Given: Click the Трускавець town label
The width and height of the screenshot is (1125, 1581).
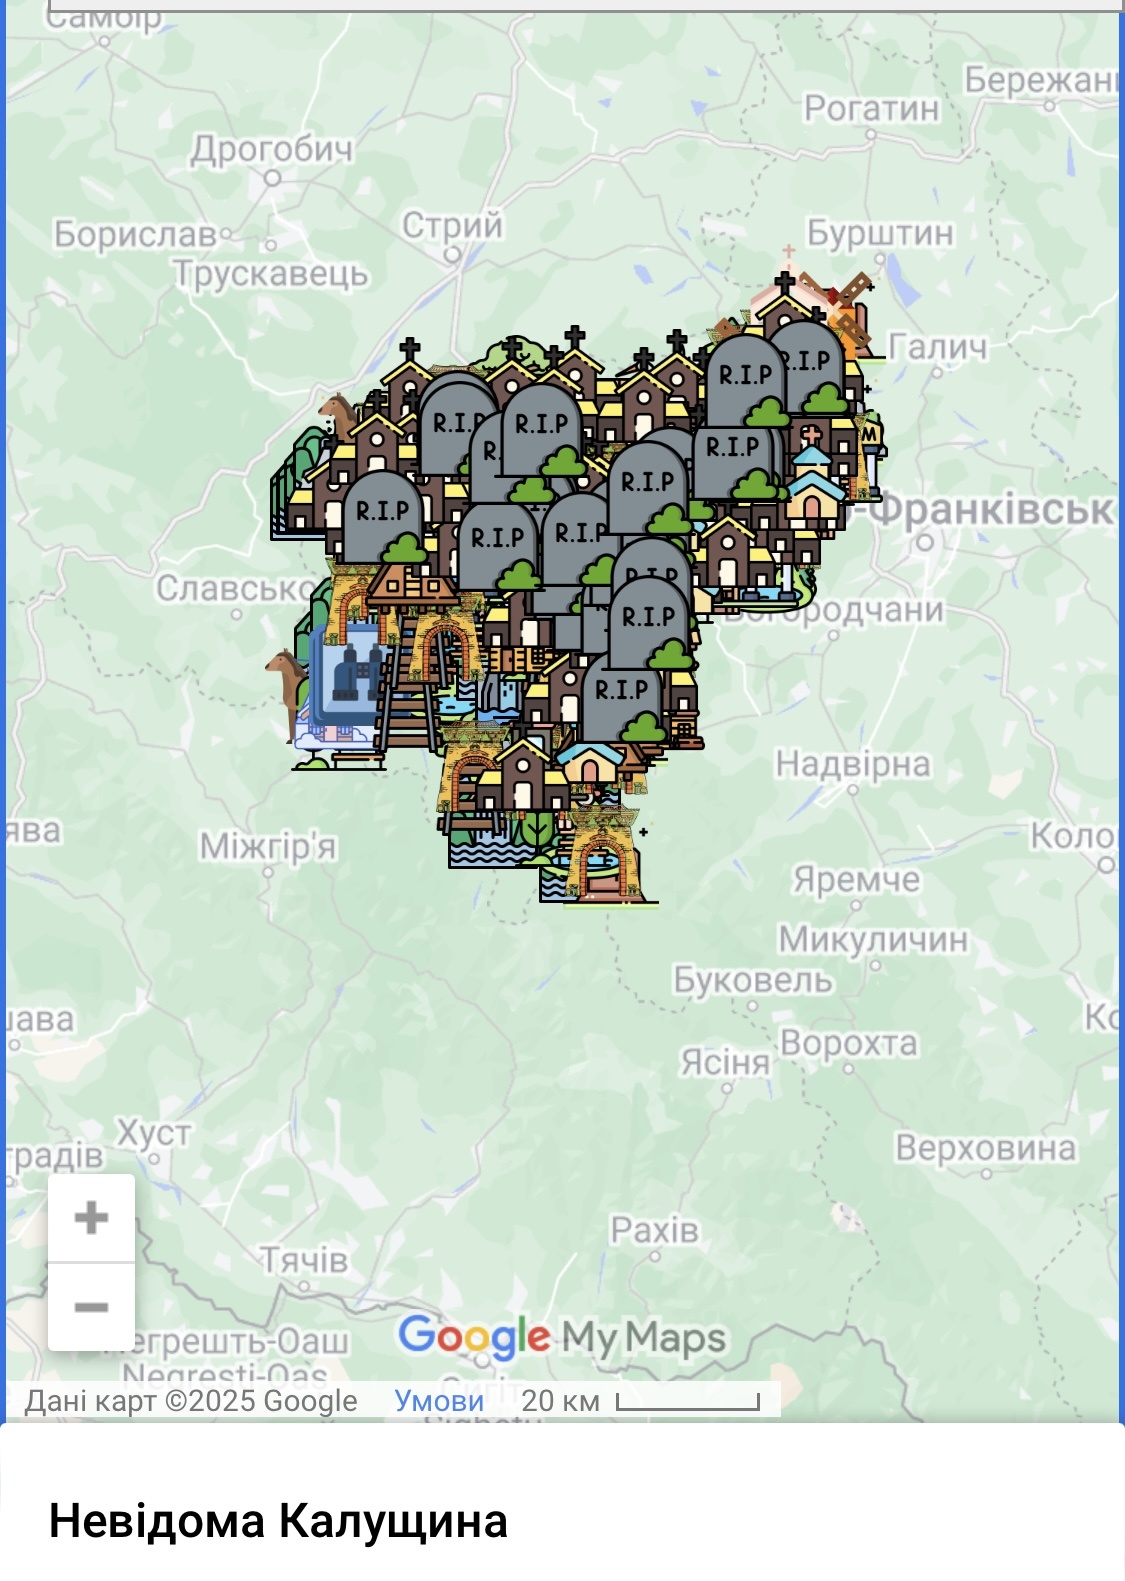Looking at the screenshot, I should point(271,273).
